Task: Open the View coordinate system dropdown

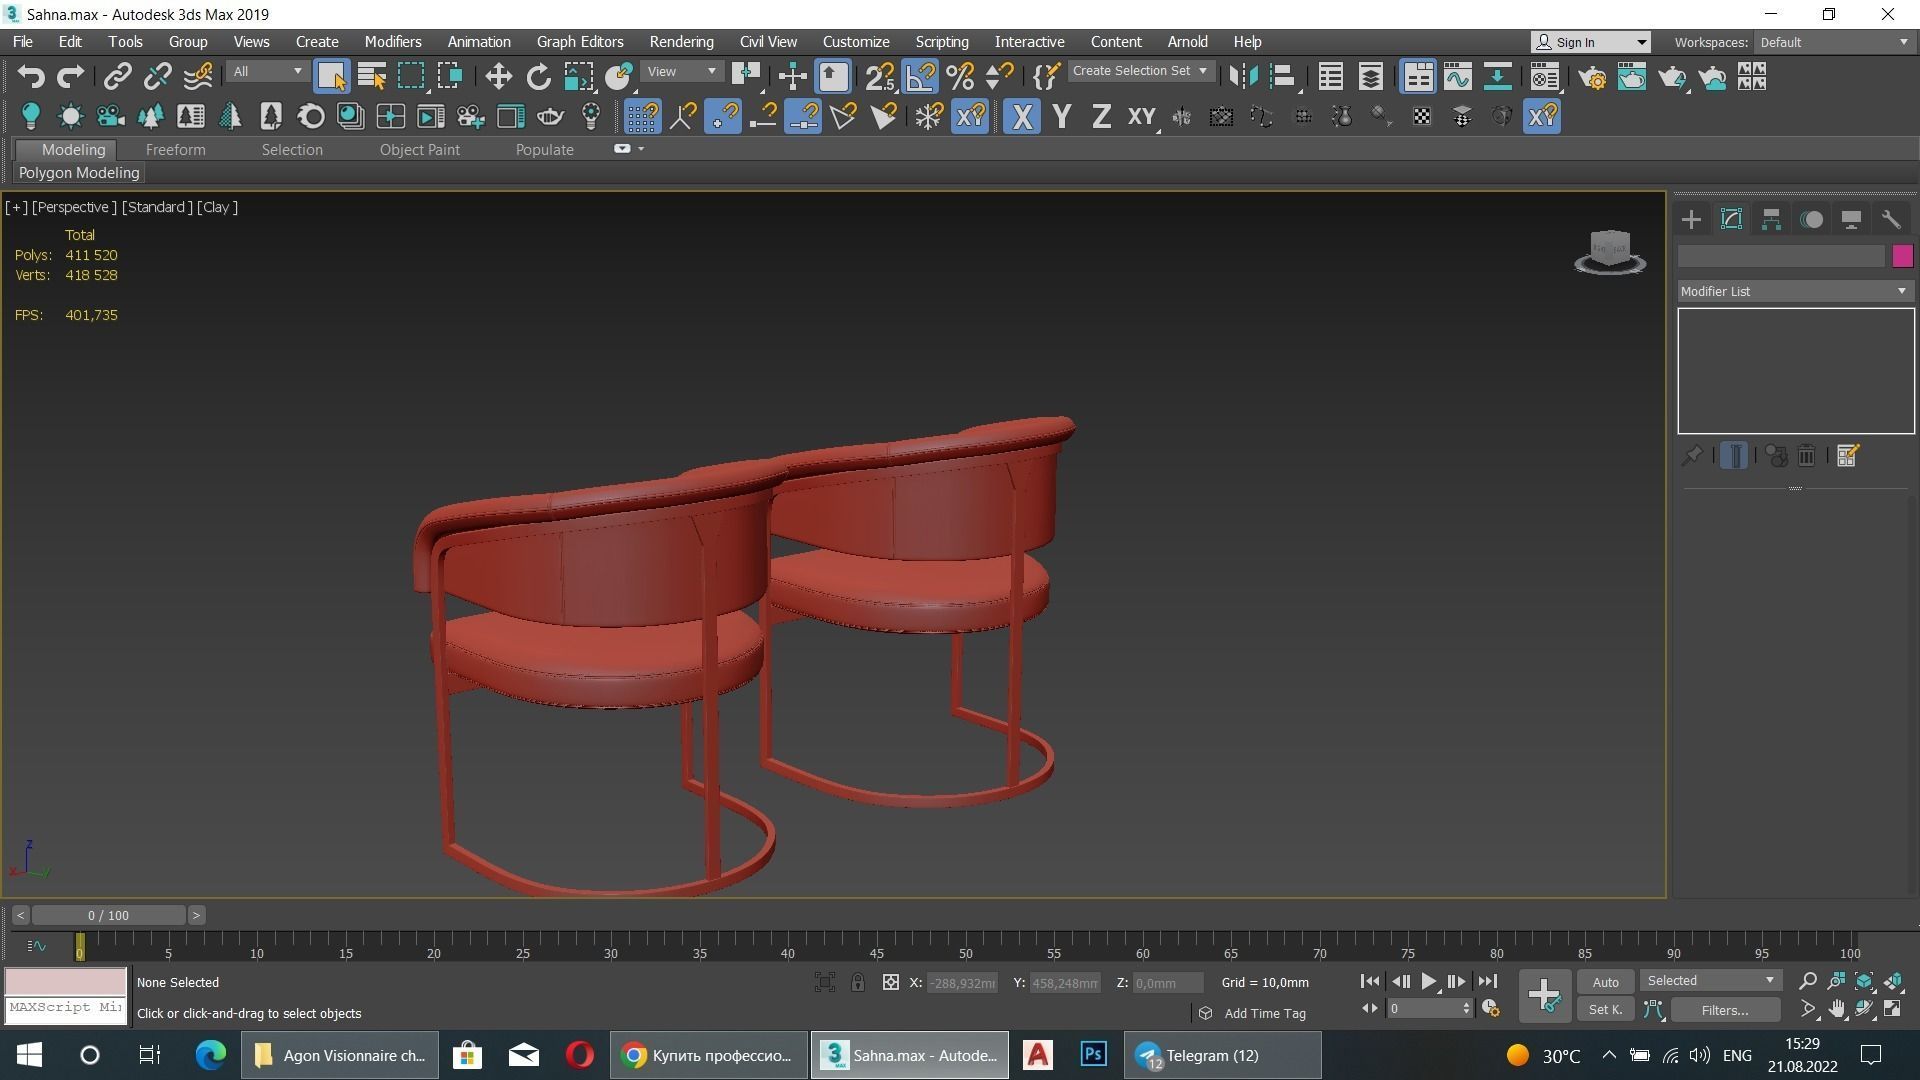Action: (682, 72)
